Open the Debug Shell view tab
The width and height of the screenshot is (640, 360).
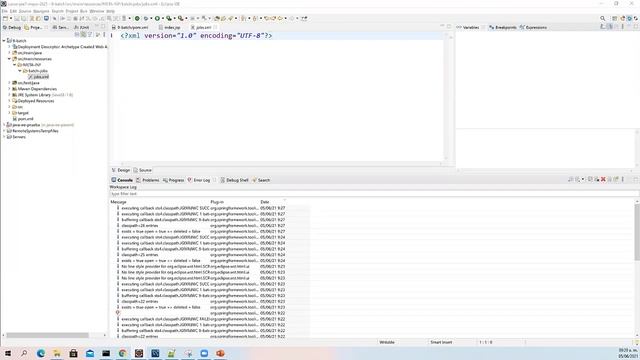[234, 180]
